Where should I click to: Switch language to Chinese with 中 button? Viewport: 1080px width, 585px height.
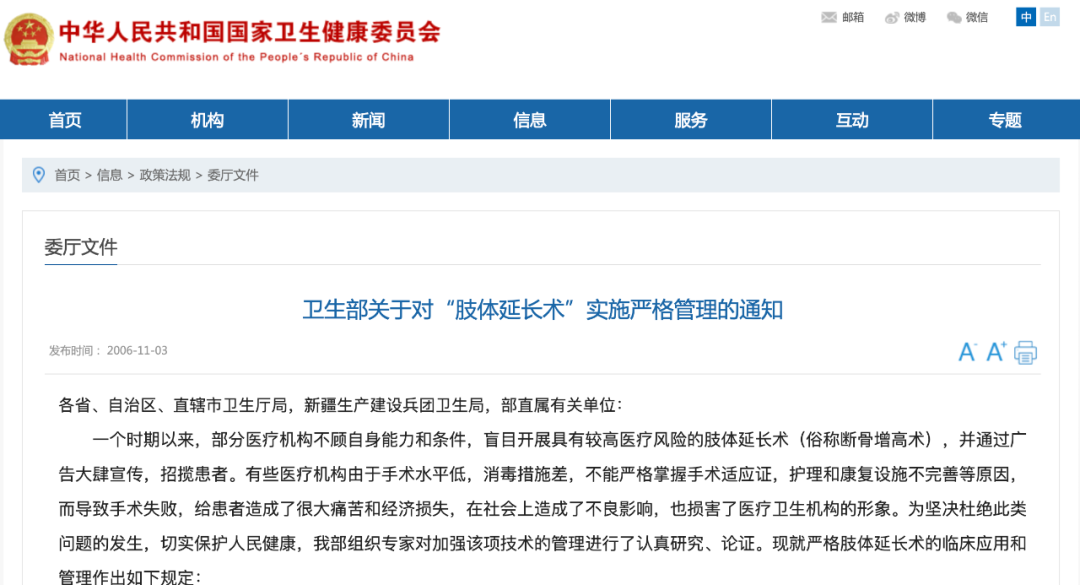click(1026, 17)
